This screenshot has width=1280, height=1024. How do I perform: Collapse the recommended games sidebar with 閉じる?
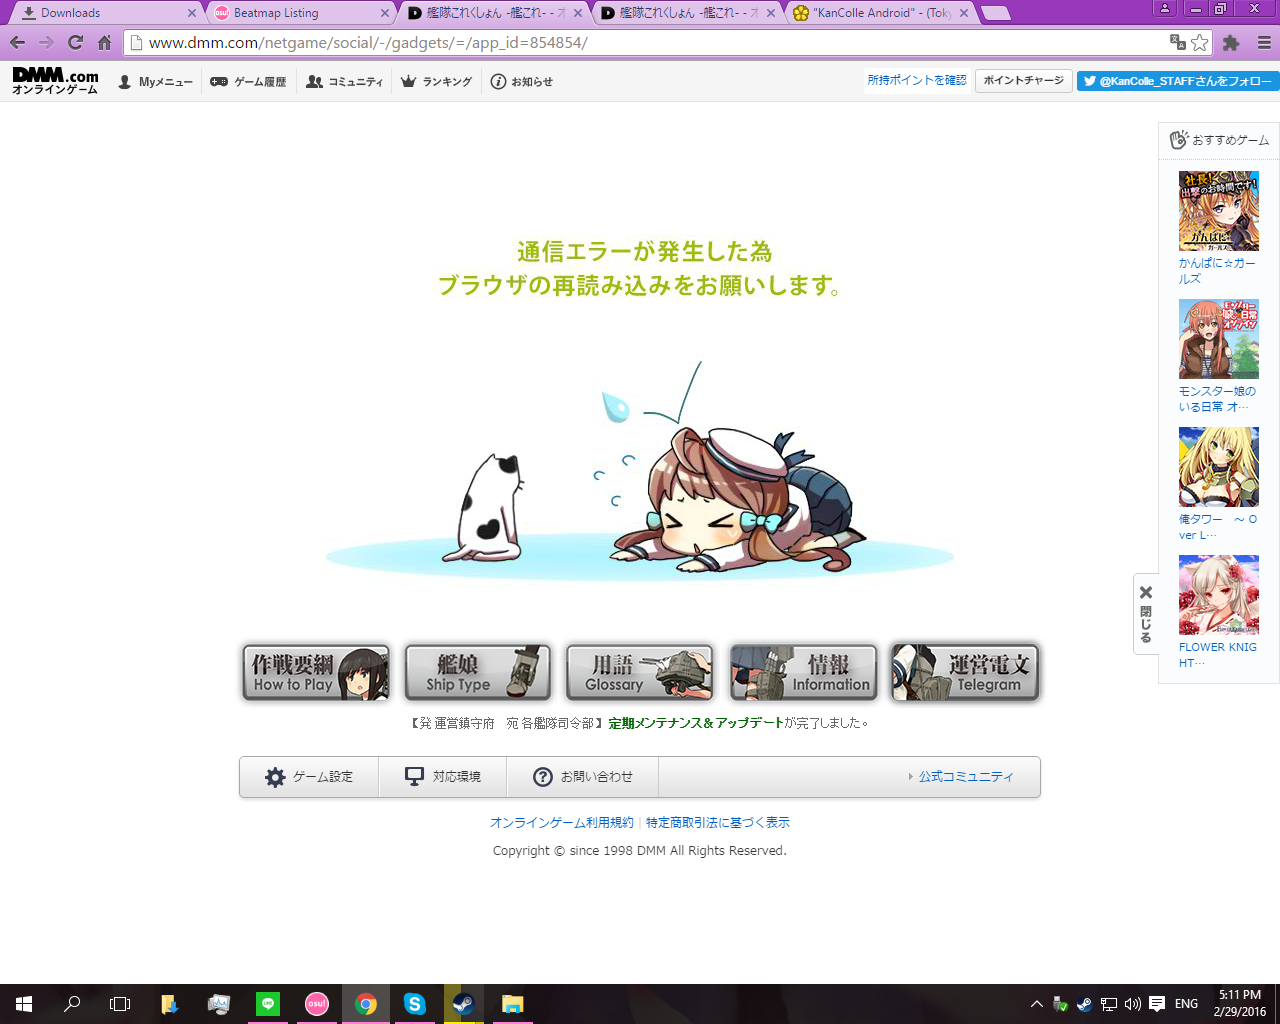[1146, 614]
